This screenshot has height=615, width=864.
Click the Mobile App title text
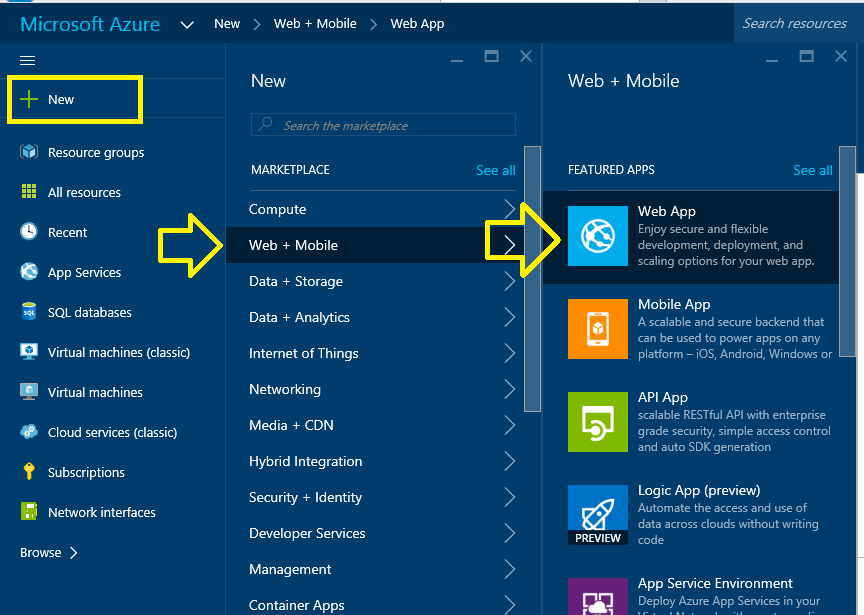pyautogui.click(x=674, y=304)
